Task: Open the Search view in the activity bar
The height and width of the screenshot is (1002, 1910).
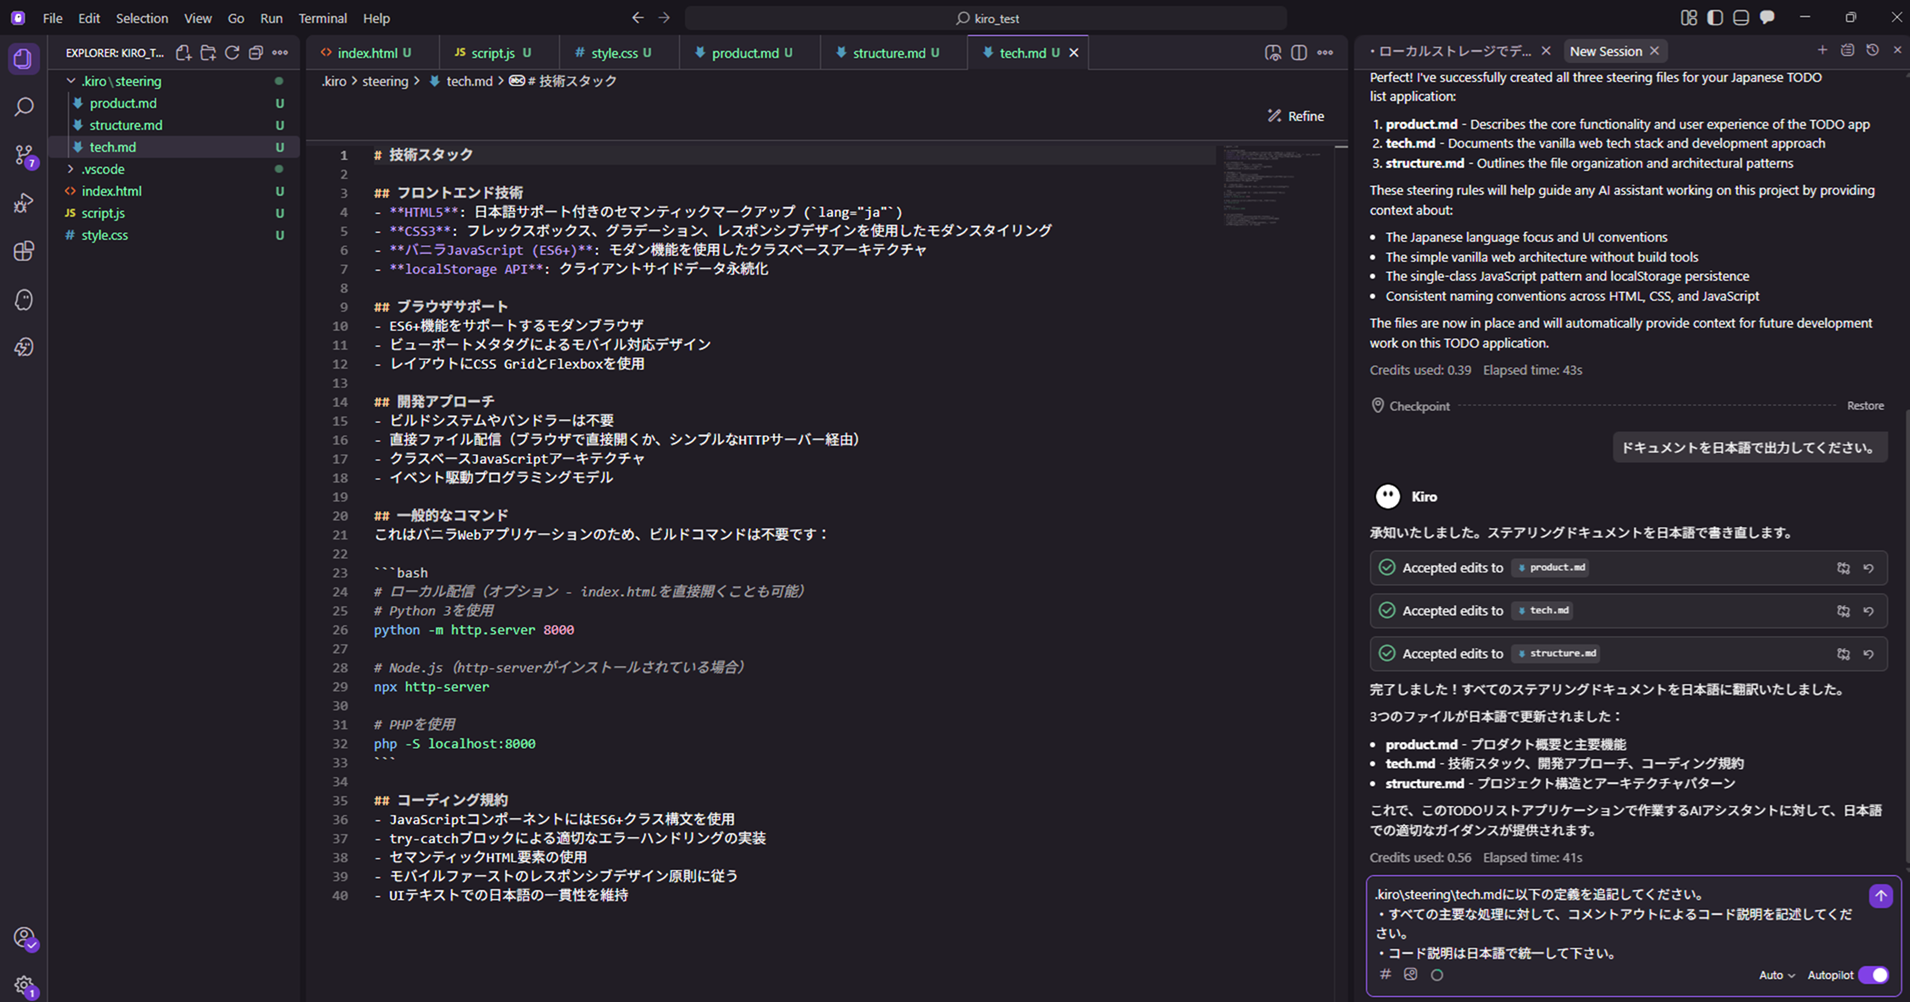Action: pyautogui.click(x=24, y=106)
